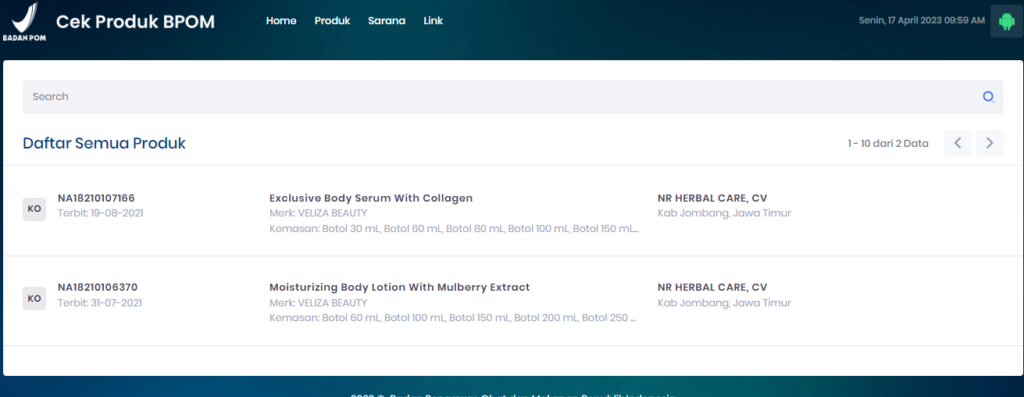
Task: Open the Home menu
Action: [281, 21]
